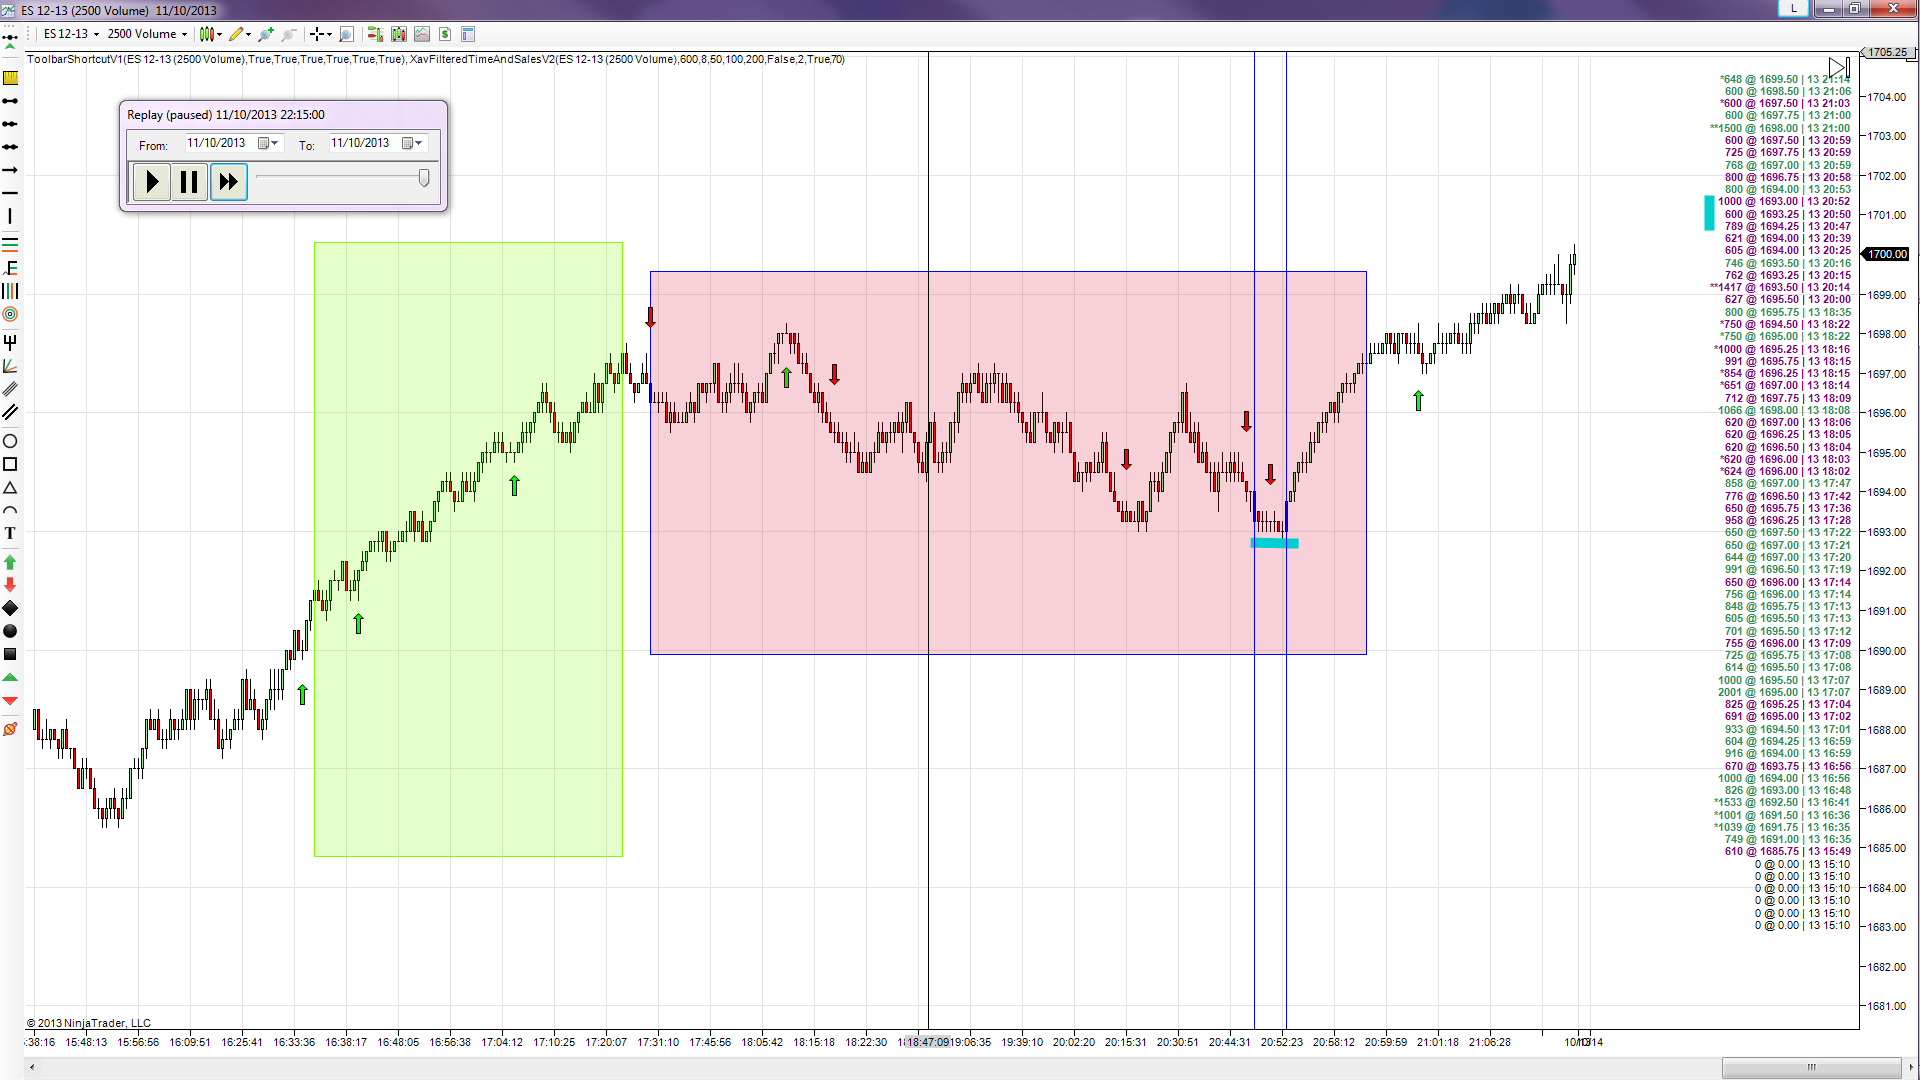Open the data series candlestick icon
Viewport: 1920px width, 1080px height.
pos(399,34)
